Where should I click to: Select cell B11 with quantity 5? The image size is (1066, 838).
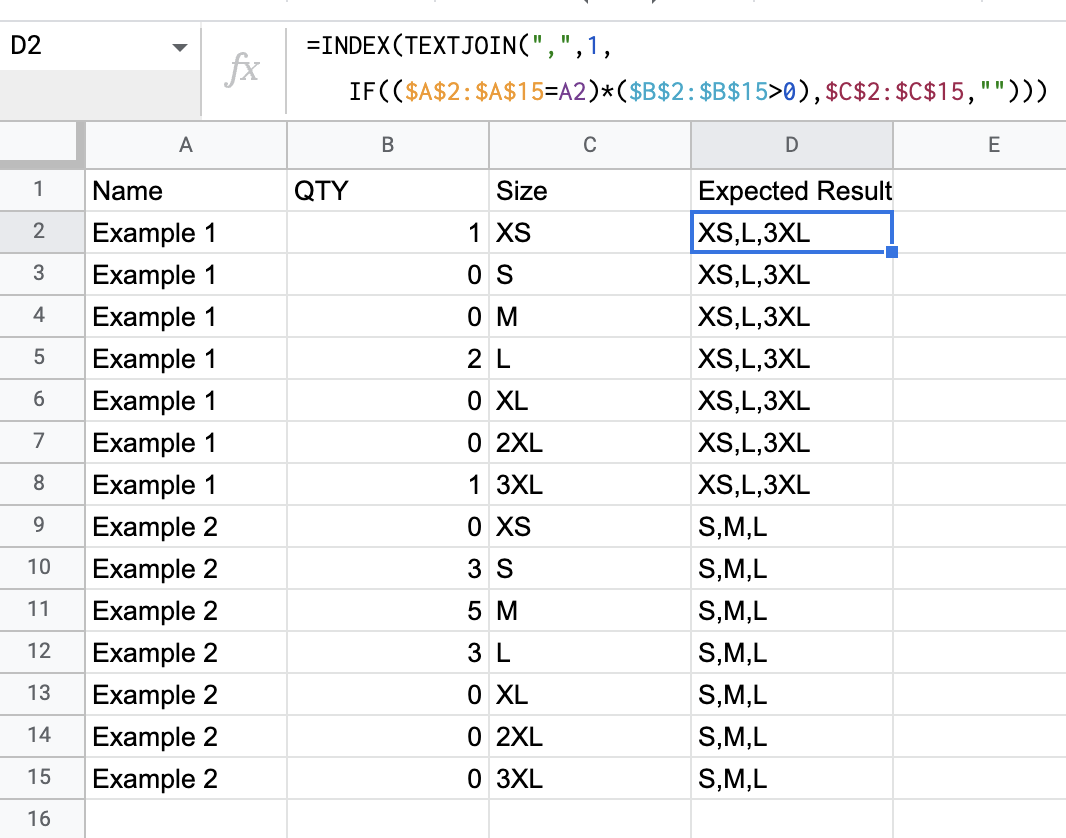tap(388, 611)
